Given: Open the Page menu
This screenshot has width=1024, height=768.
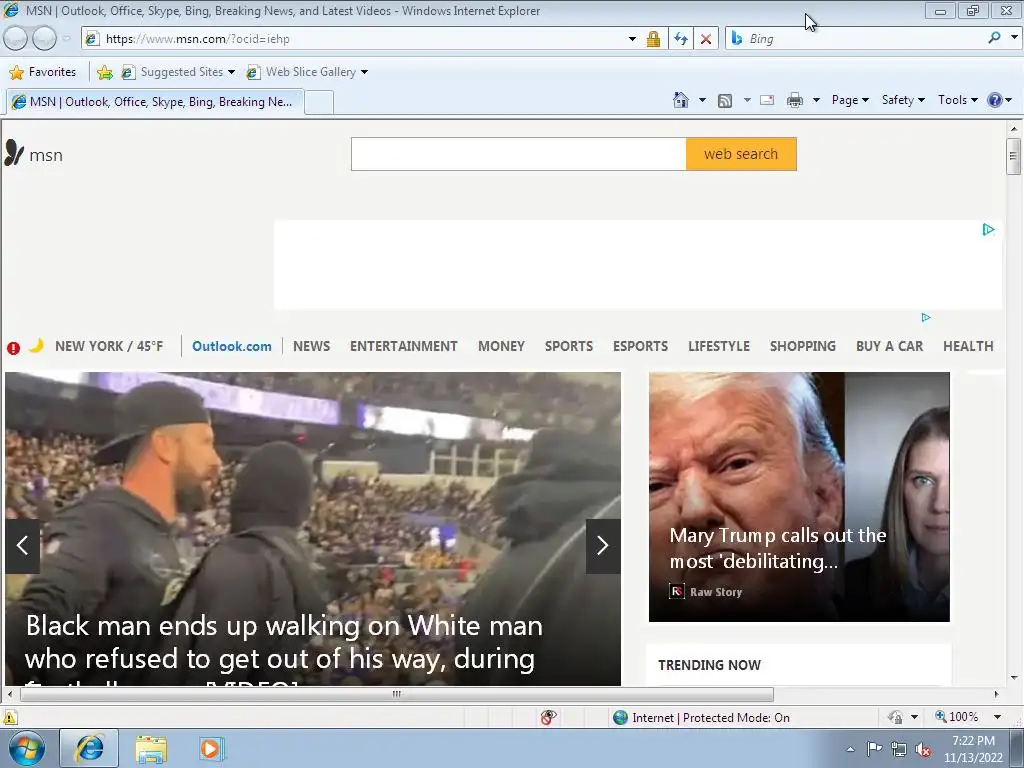Looking at the screenshot, I should pos(850,100).
